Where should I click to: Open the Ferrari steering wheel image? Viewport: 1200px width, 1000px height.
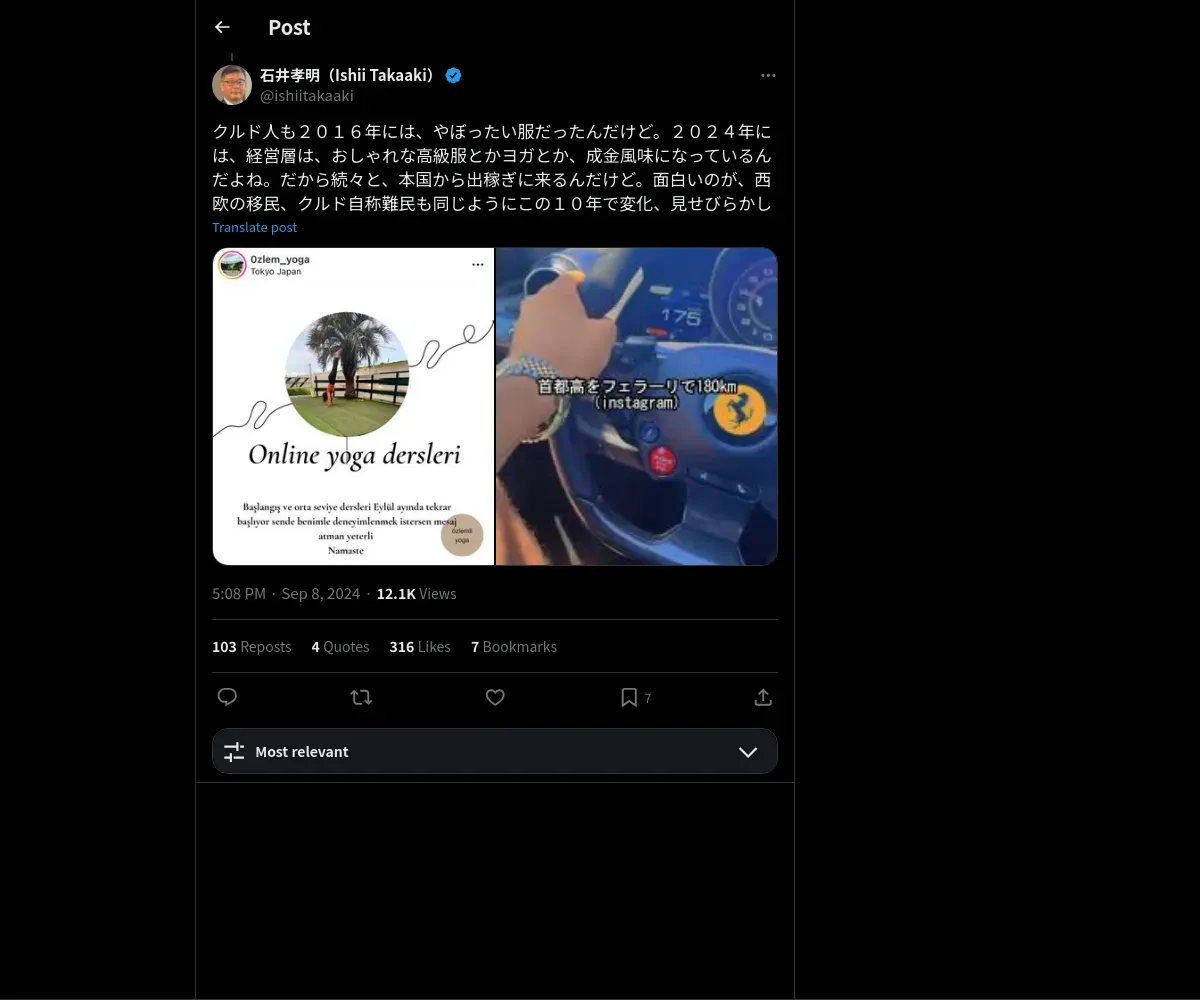pos(637,406)
